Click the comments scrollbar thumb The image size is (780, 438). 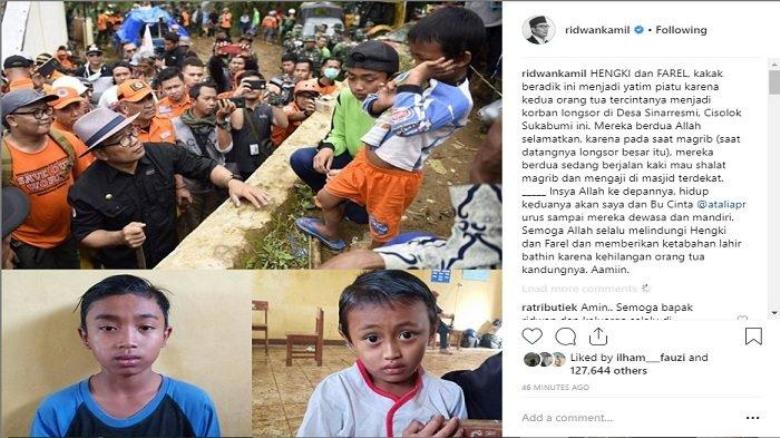pyautogui.click(x=774, y=82)
